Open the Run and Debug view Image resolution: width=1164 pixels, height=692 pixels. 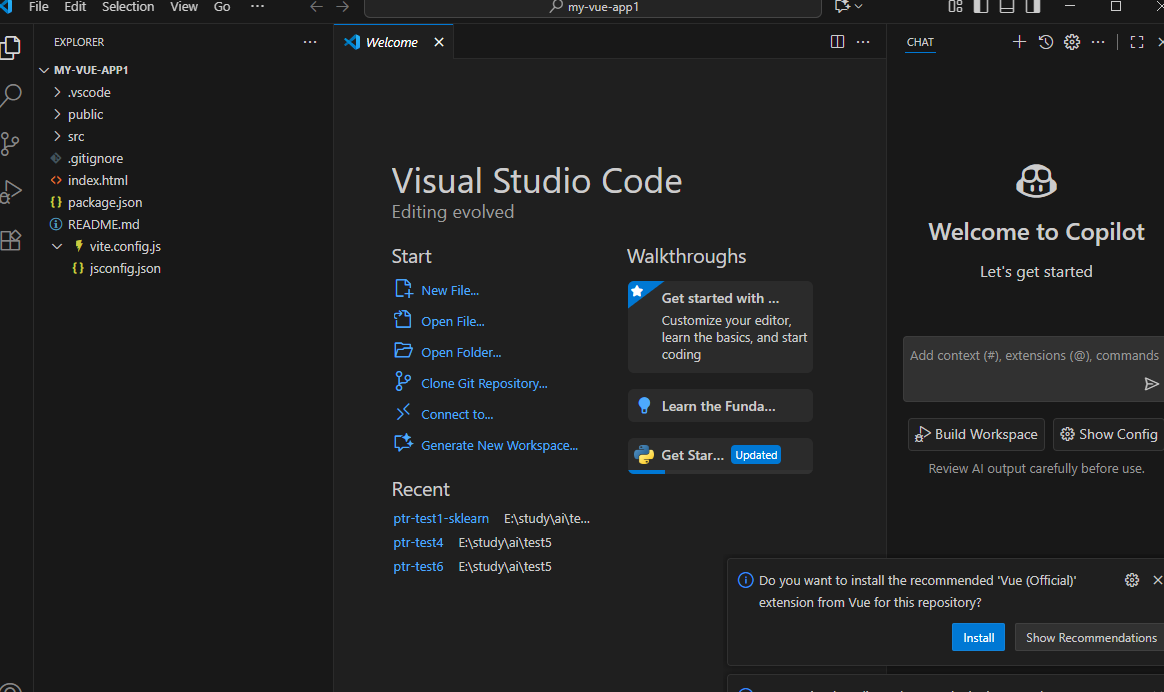click(10, 192)
